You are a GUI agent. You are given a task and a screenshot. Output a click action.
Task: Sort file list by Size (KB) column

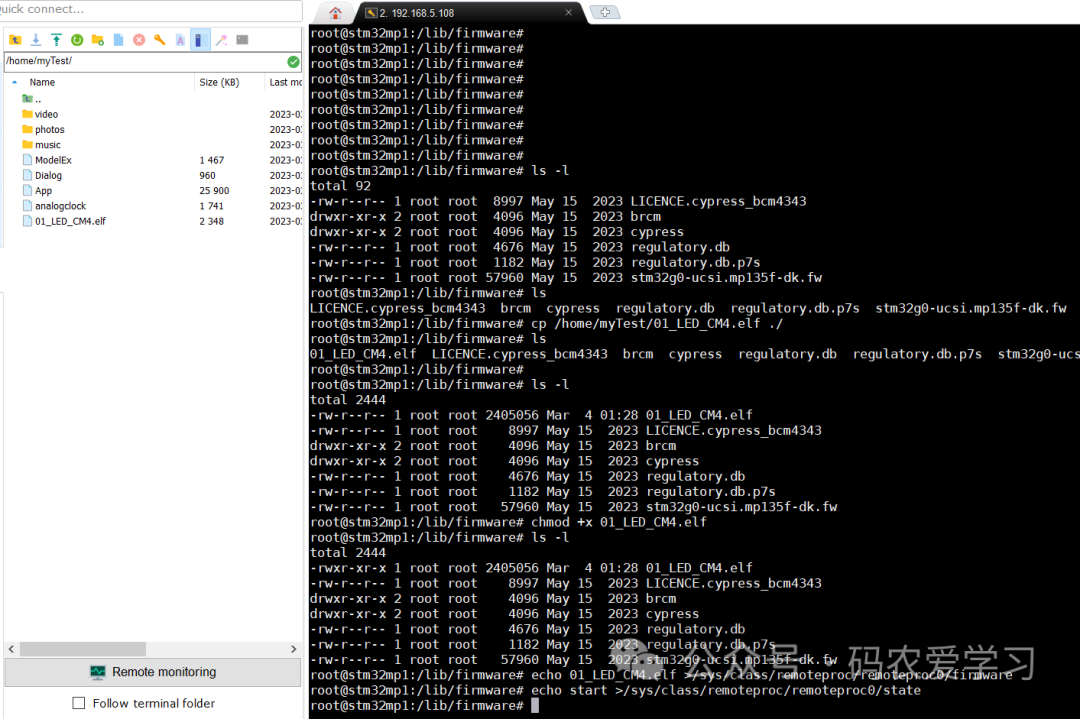pos(219,82)
